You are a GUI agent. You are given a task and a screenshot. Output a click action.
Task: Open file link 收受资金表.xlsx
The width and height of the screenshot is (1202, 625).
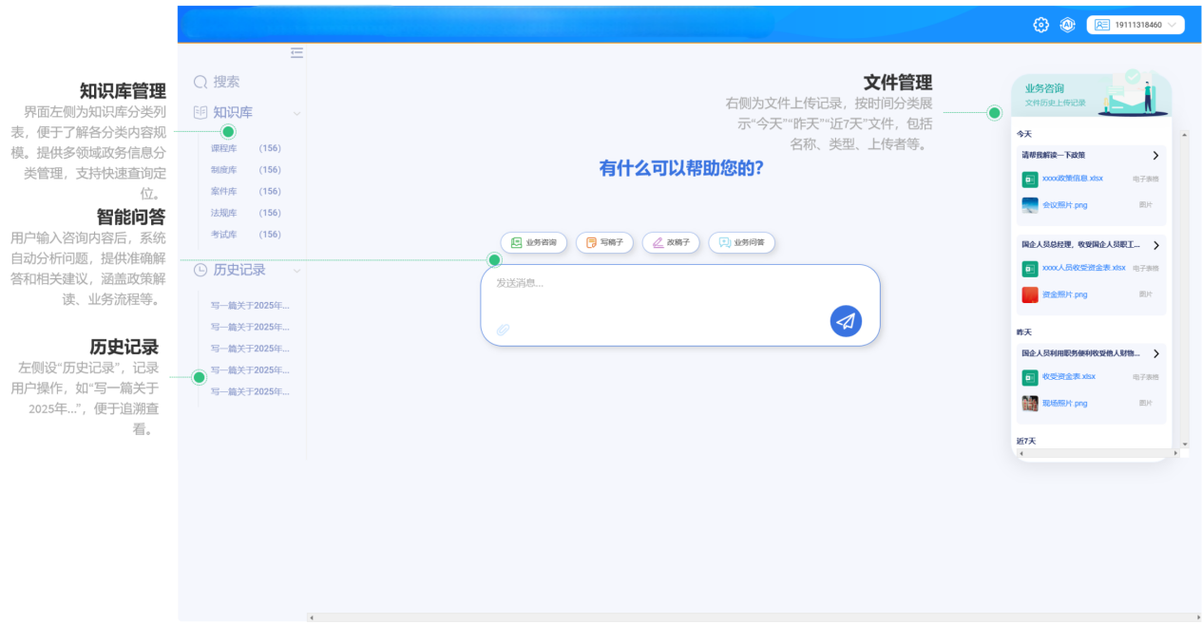coord(1069,377)
